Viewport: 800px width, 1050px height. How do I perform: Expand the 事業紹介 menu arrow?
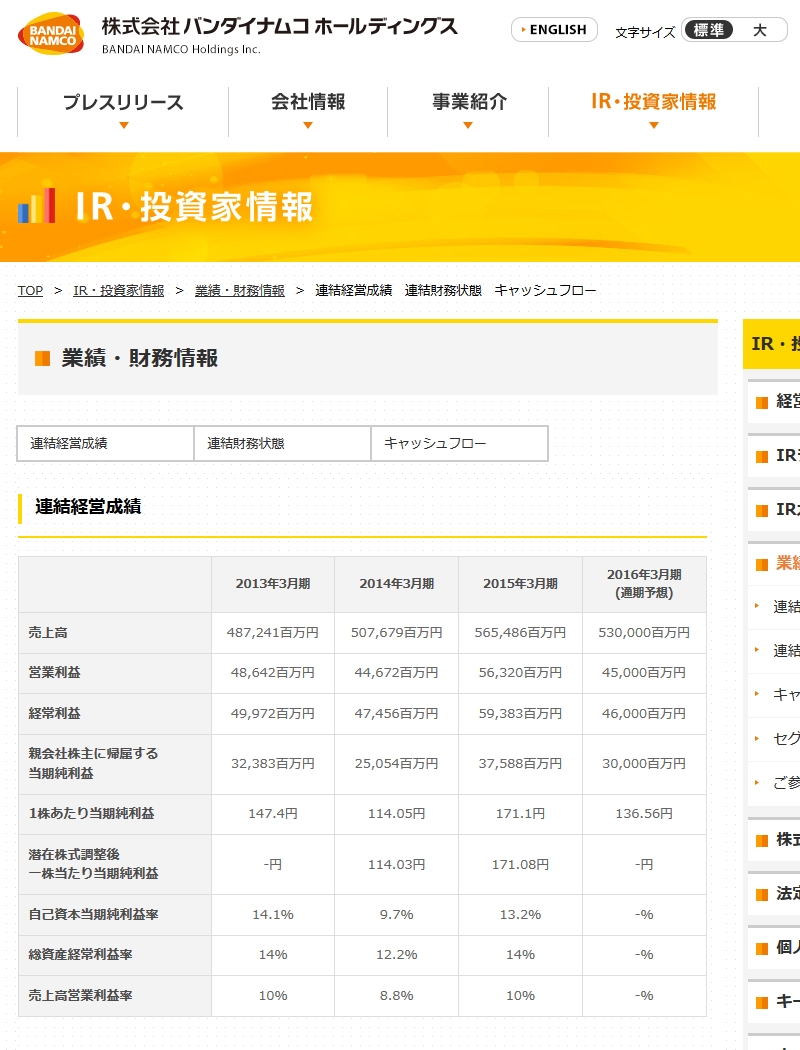pos(468,125)
